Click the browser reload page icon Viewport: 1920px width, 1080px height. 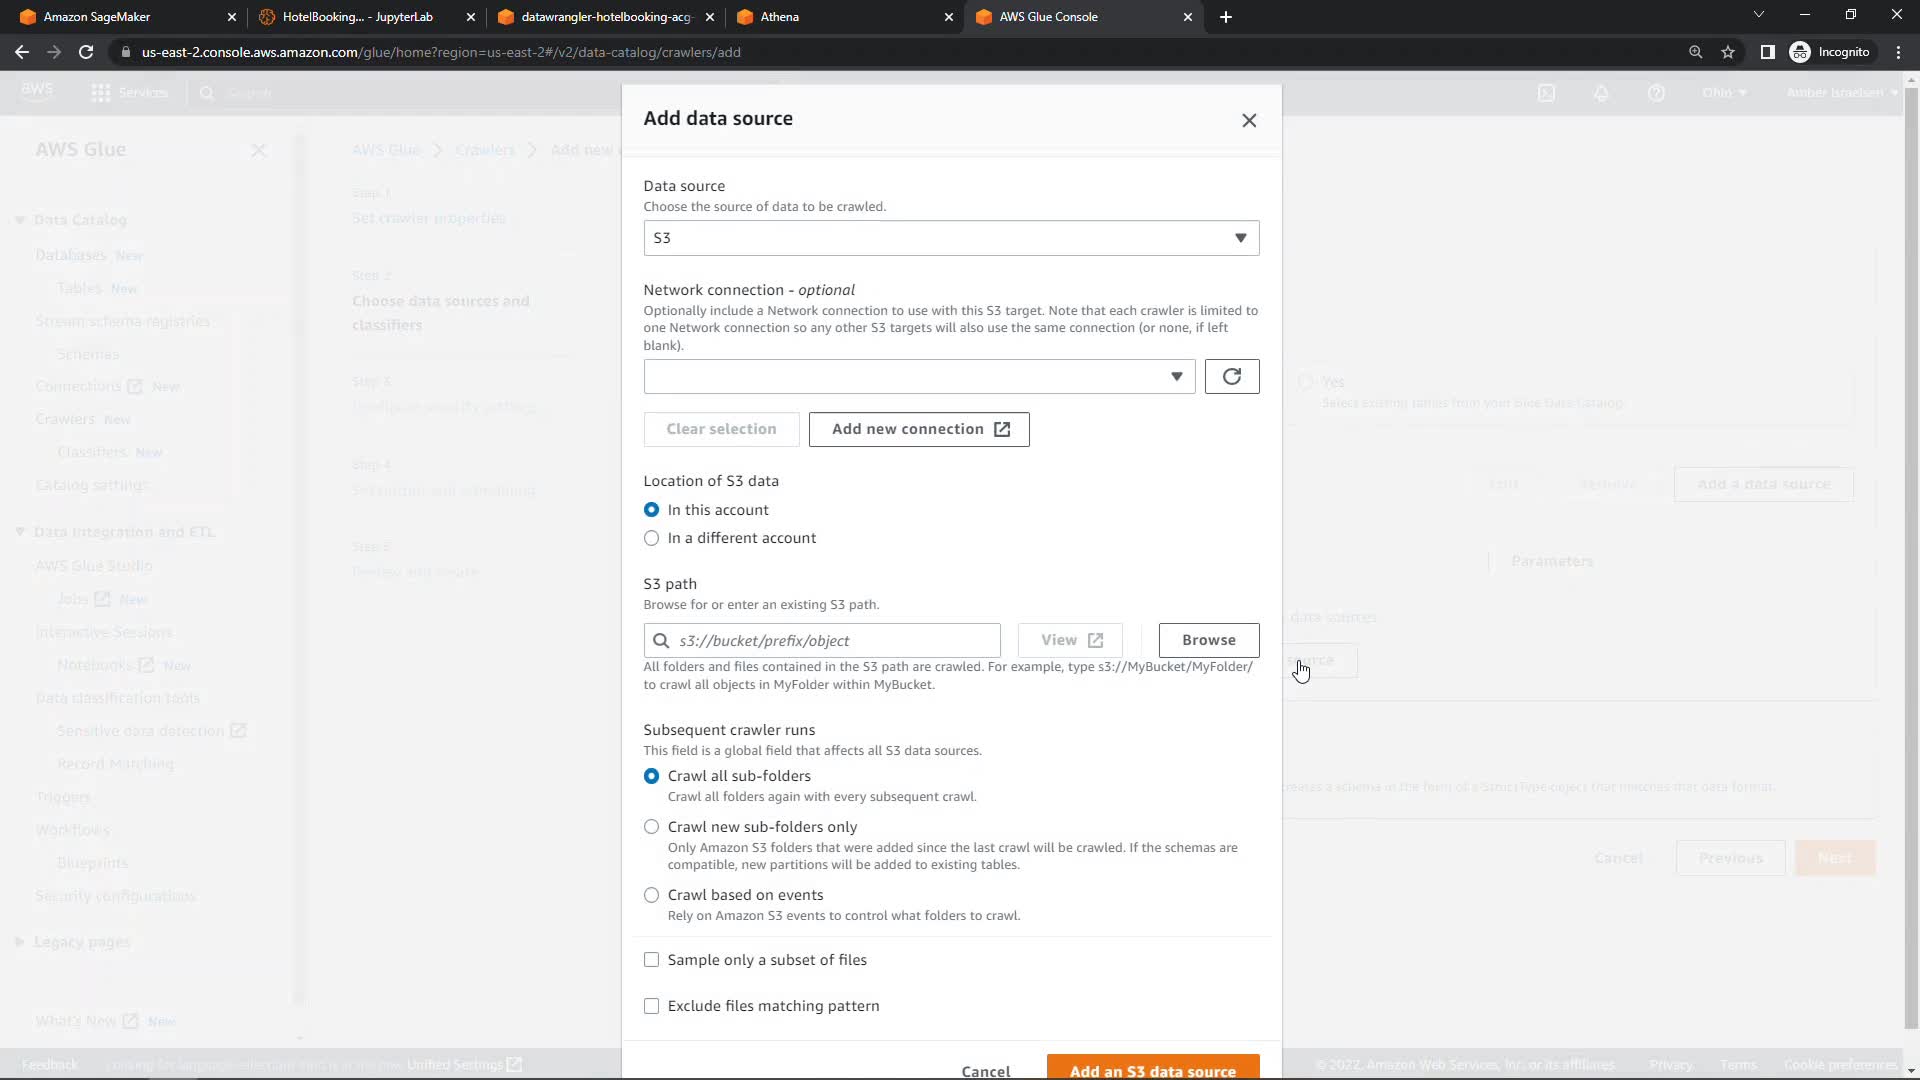coord(86,52)
